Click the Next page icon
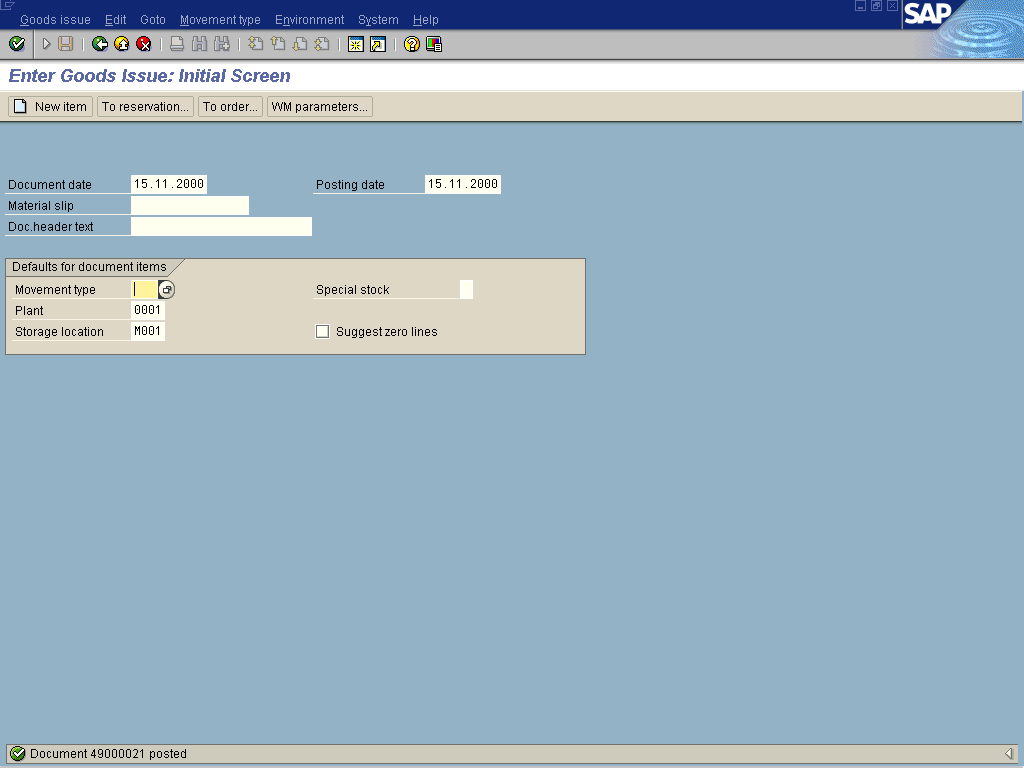The width and height of the screenshot is (1024, 768). (x=300, y=44)
